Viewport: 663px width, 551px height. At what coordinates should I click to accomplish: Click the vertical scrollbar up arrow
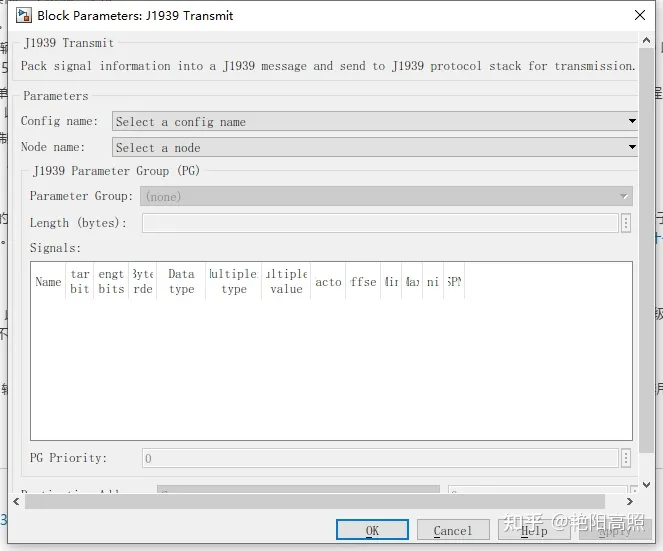(x=646, y=41)
